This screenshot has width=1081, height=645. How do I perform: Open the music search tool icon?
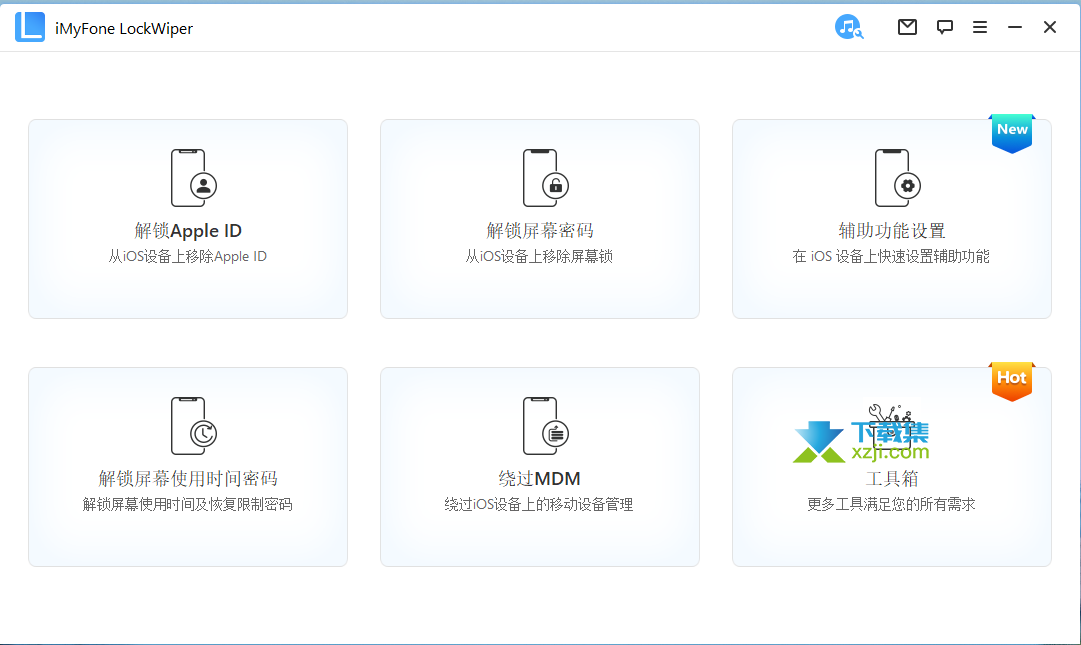[849, 27]
